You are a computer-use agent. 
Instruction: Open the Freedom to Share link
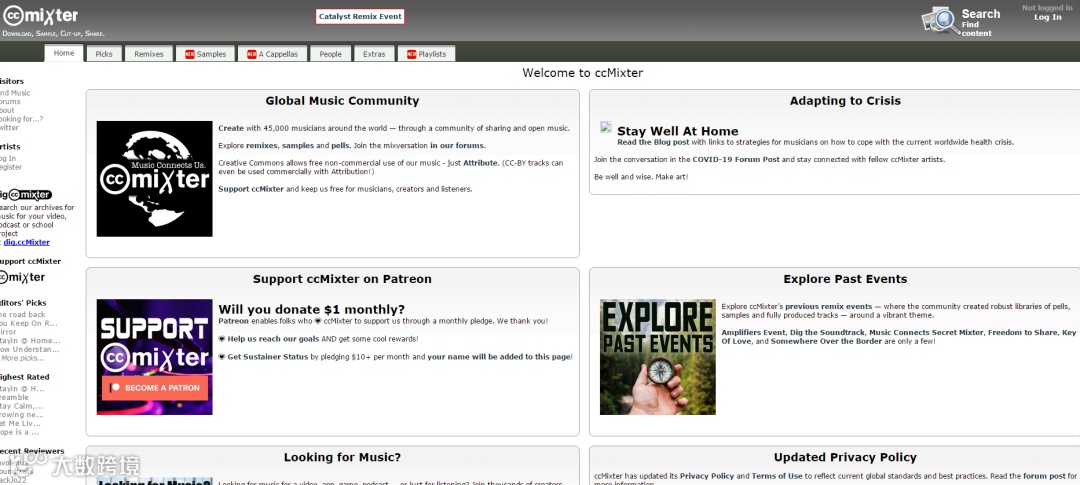click(1023, 332)
